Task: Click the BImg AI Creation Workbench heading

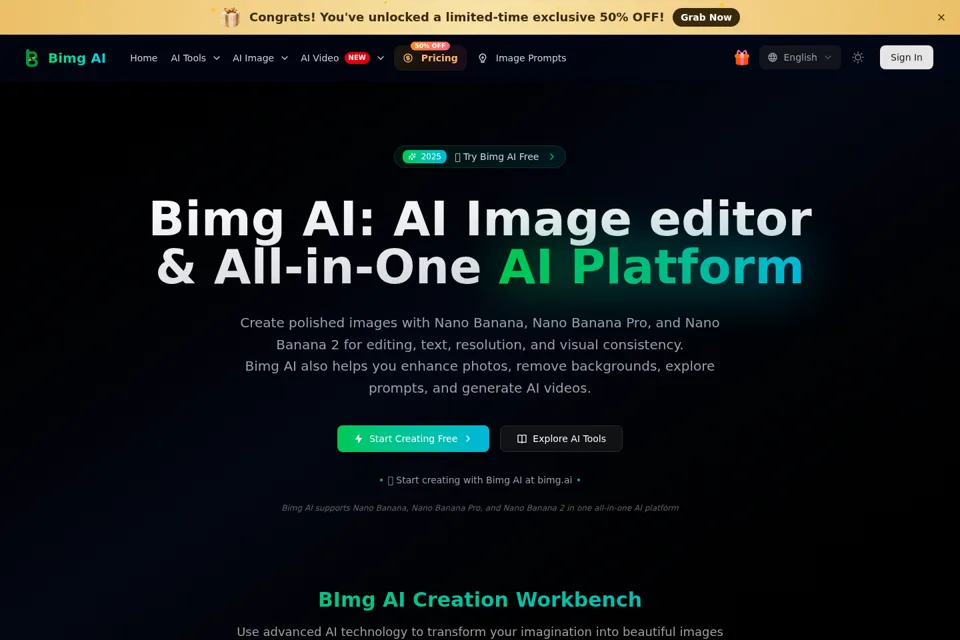Action: 479,600
